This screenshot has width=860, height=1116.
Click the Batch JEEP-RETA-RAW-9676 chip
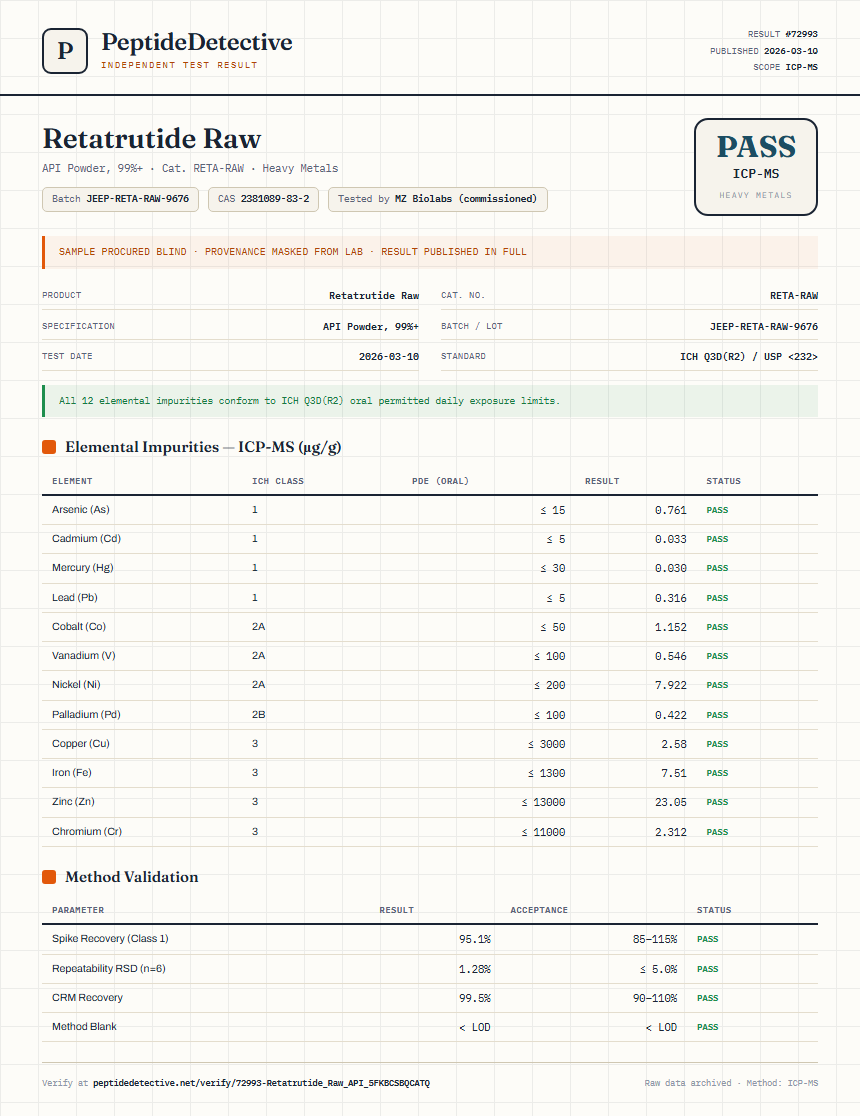pos(120,199)
